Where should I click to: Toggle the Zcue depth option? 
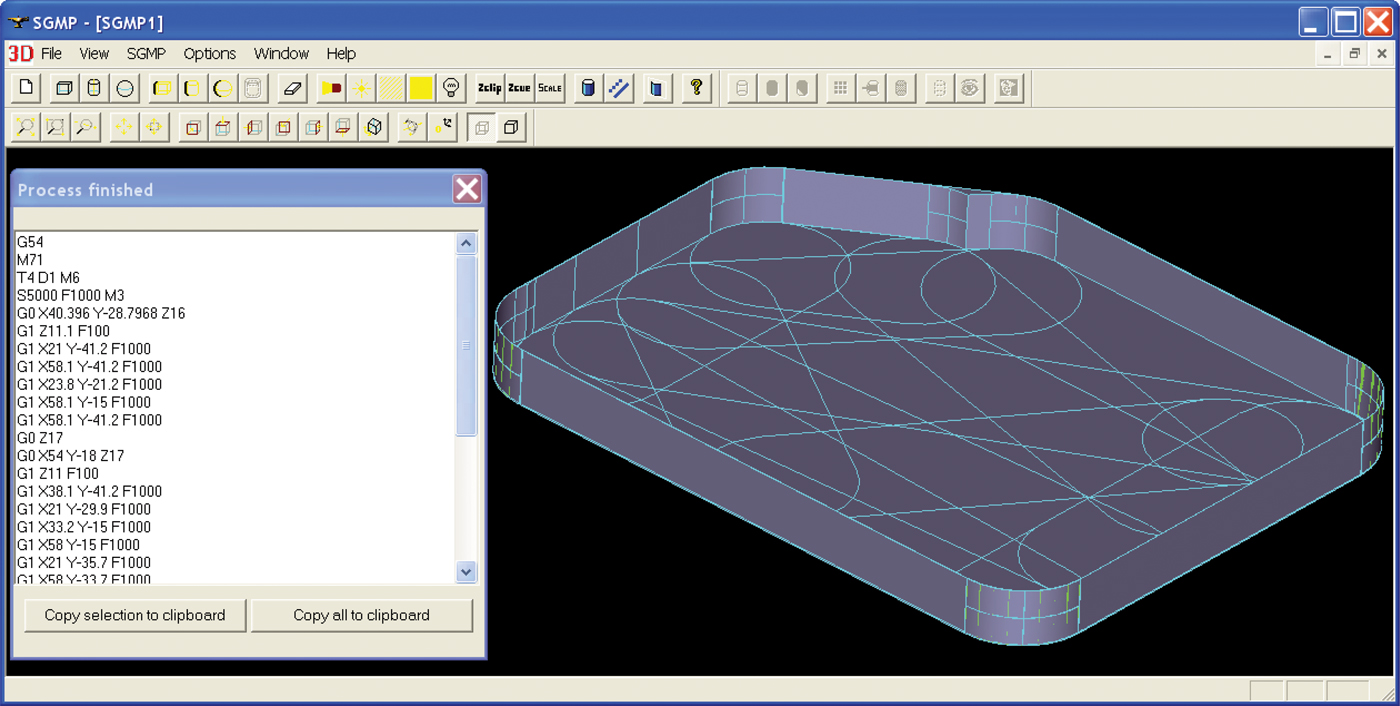click(519, 88)
